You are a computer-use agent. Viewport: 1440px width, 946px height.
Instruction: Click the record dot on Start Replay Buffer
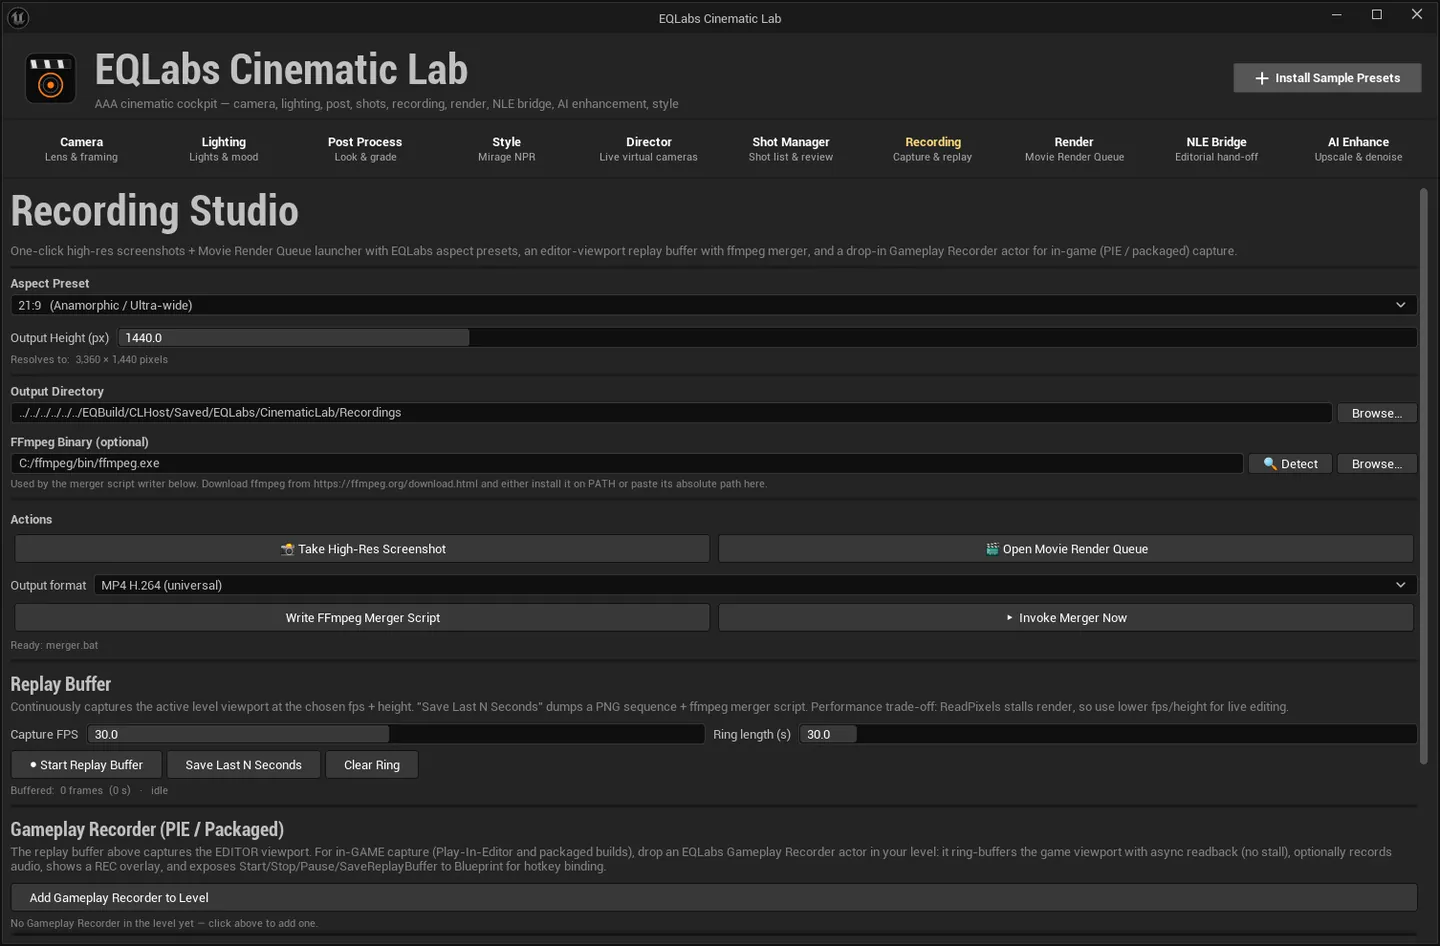[x=33, y=765]
